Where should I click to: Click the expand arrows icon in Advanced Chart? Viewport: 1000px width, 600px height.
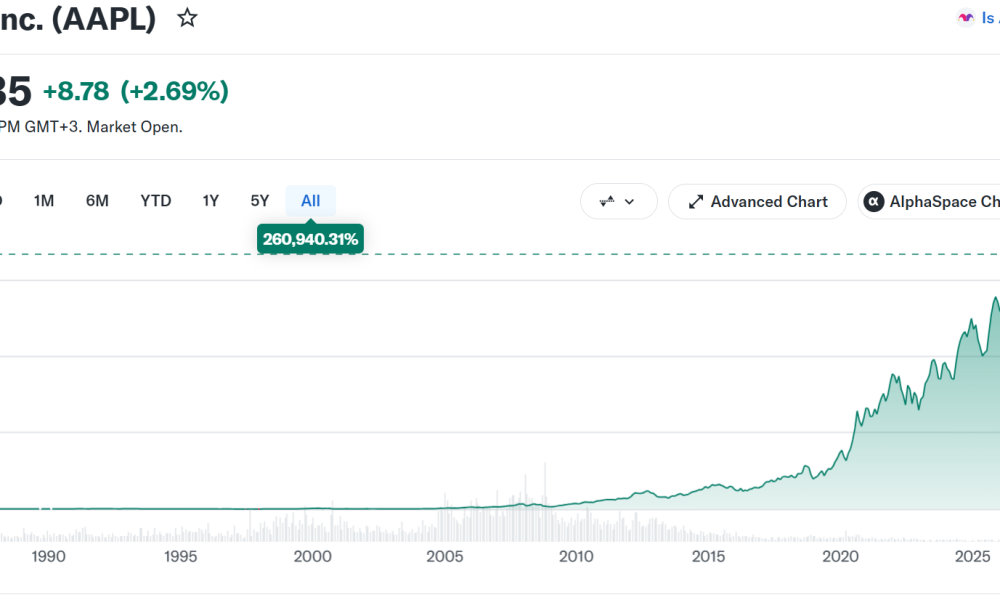[x=696, y=202]
